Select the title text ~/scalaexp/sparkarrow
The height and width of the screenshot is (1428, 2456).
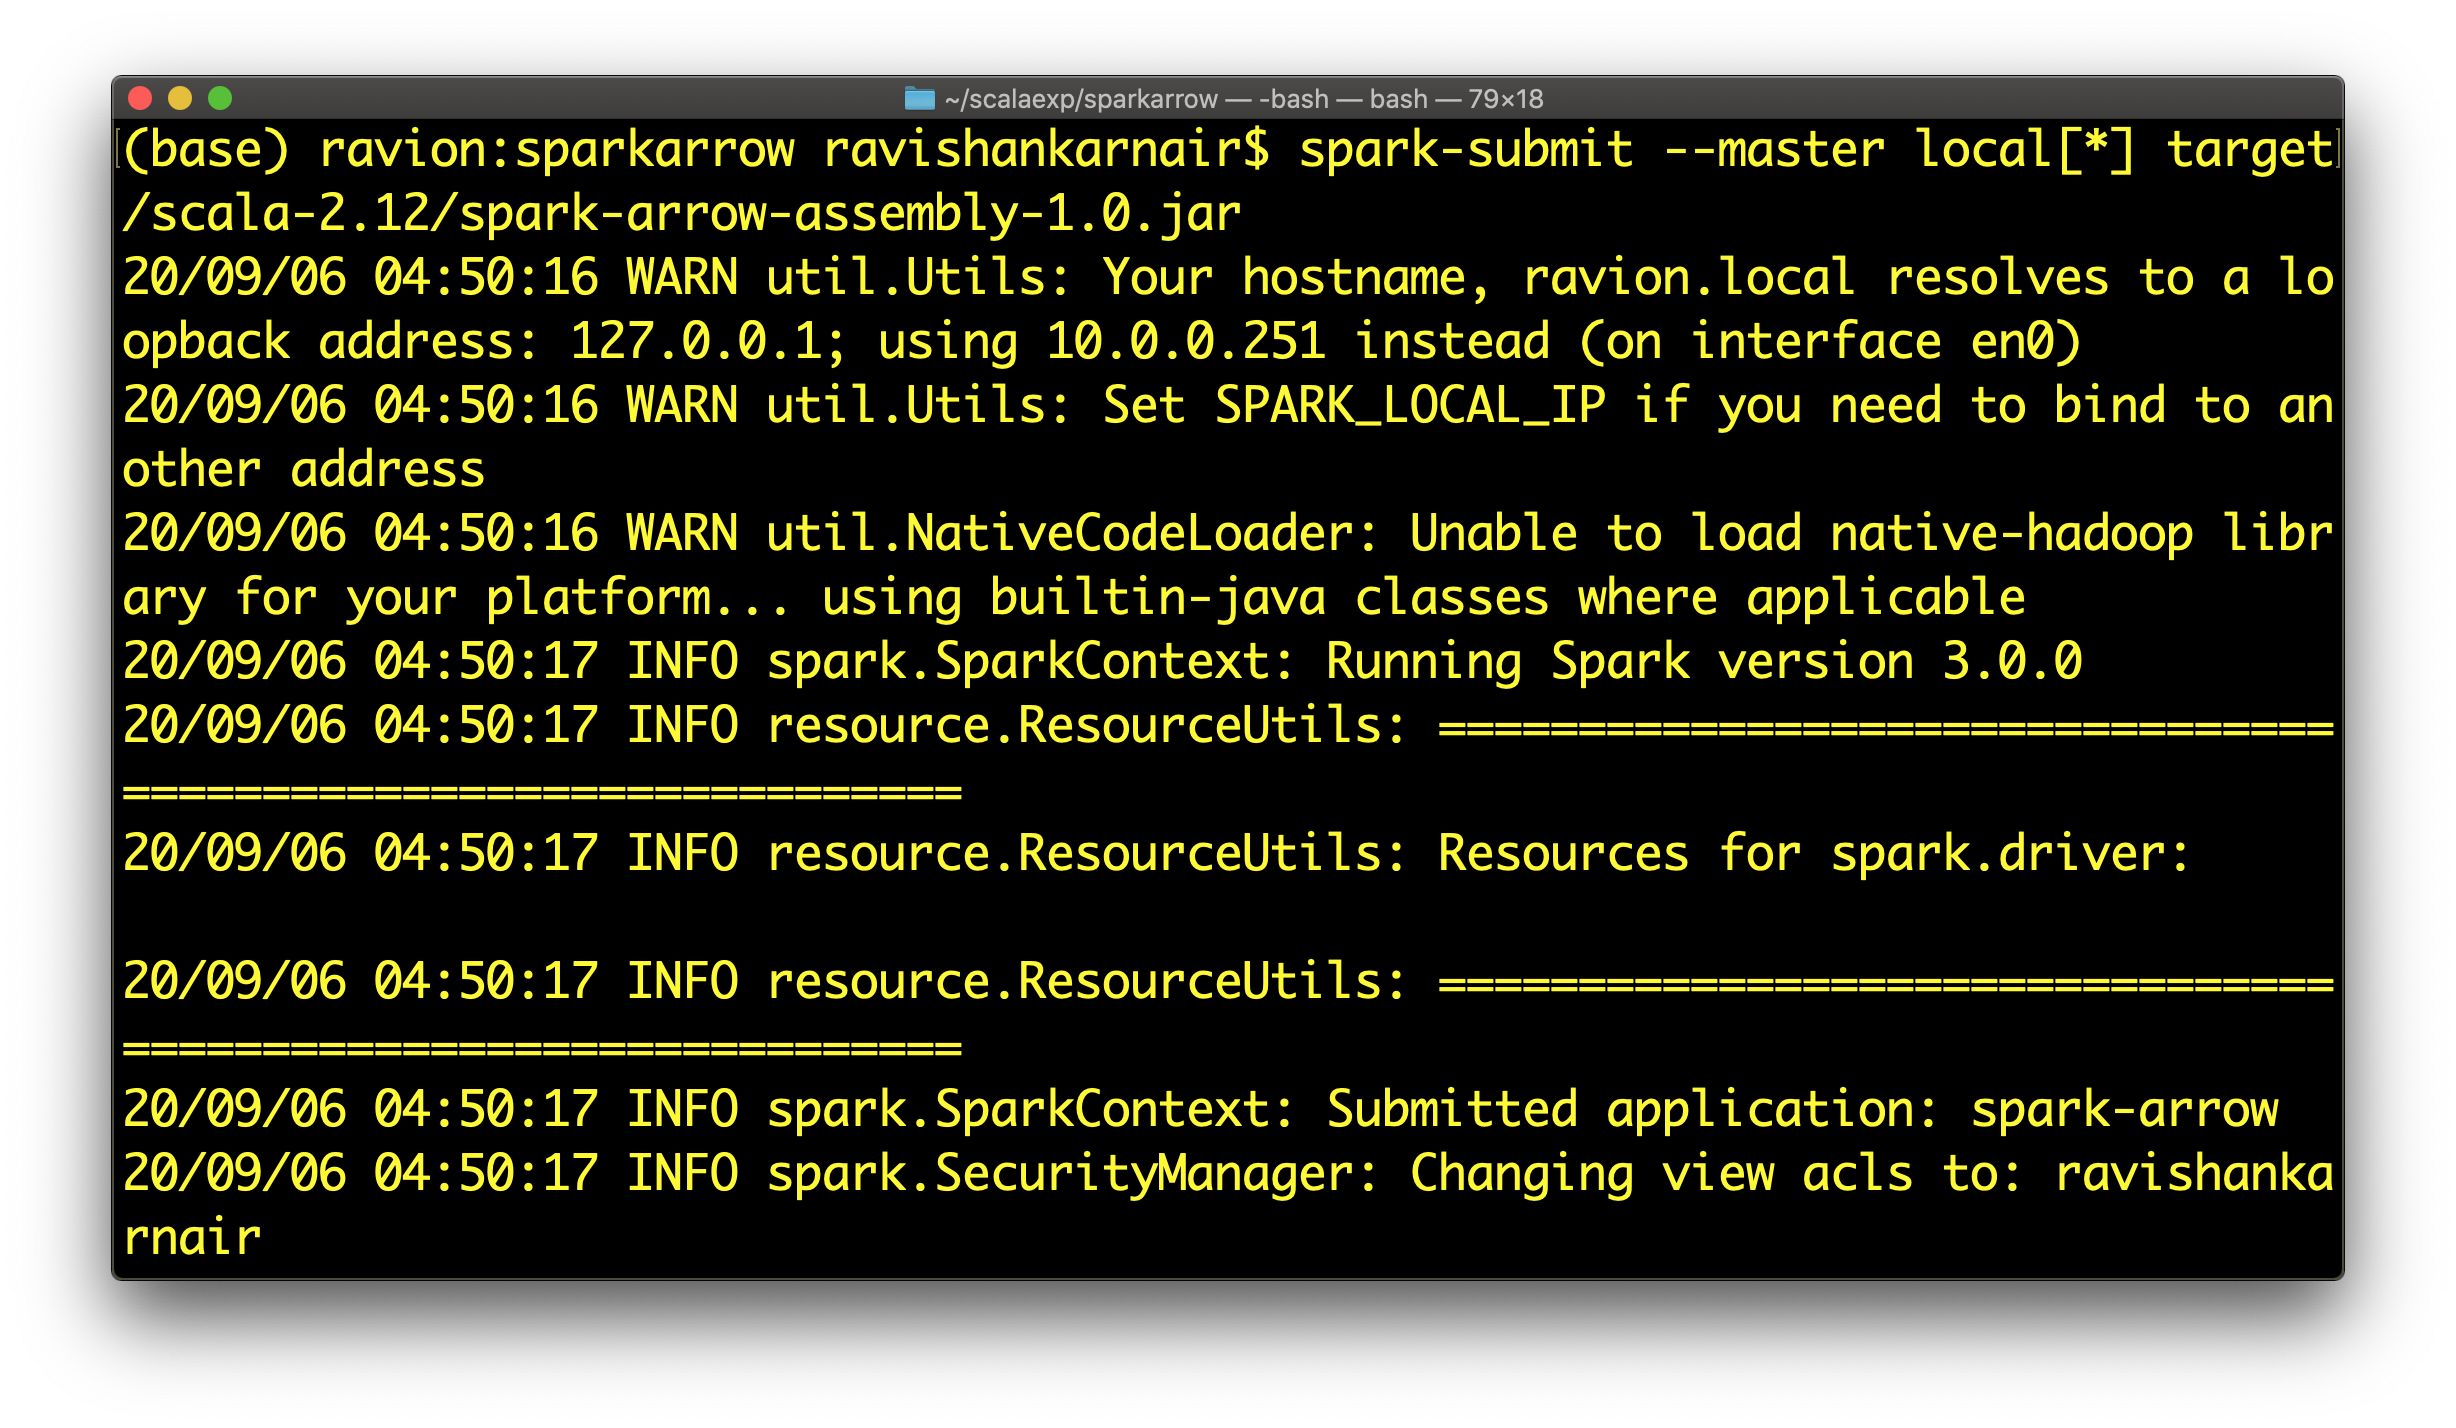click(1080, 99)
